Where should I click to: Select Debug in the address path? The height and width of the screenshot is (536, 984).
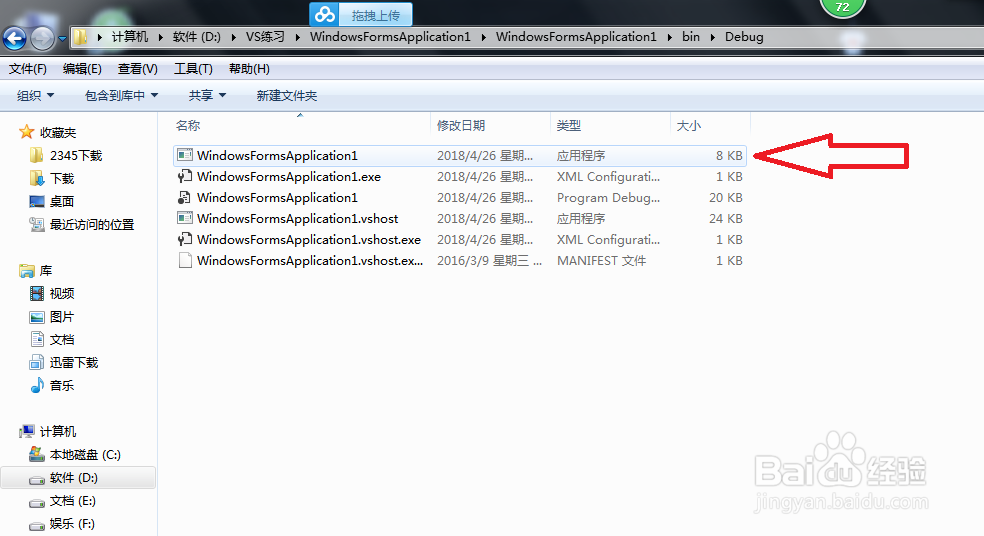744,37
